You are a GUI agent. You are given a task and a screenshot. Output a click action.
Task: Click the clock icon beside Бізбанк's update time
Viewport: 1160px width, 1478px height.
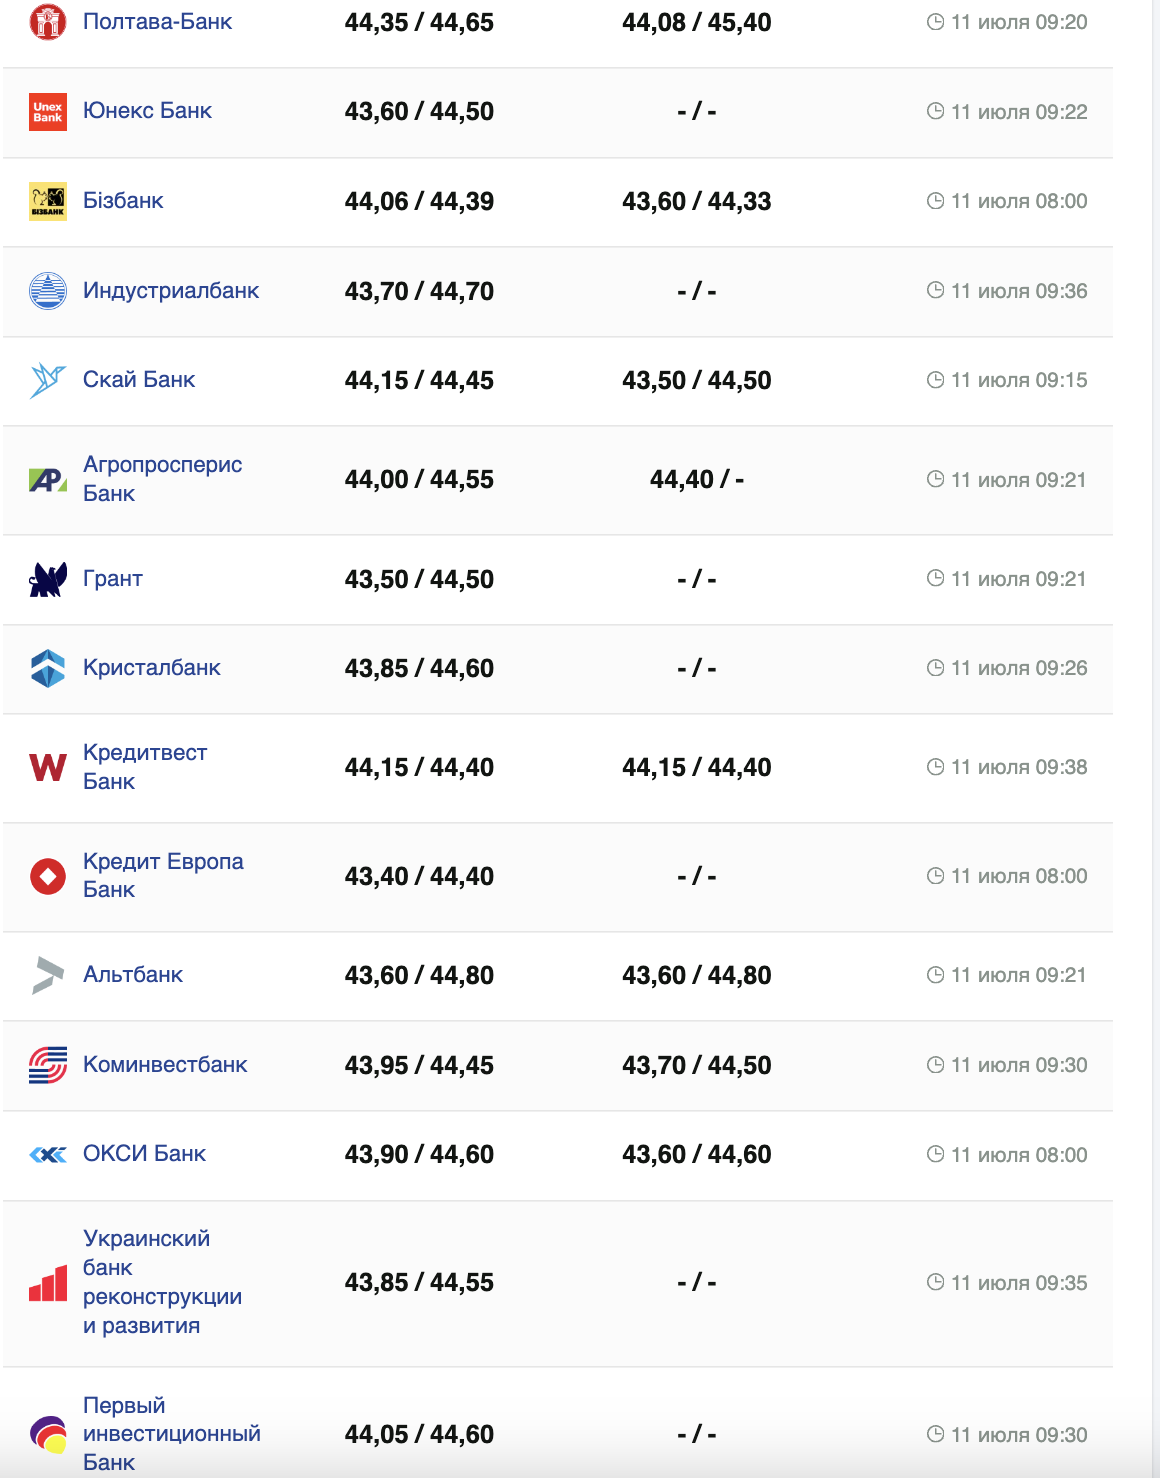pyautogui.click(x=935, y=201)
